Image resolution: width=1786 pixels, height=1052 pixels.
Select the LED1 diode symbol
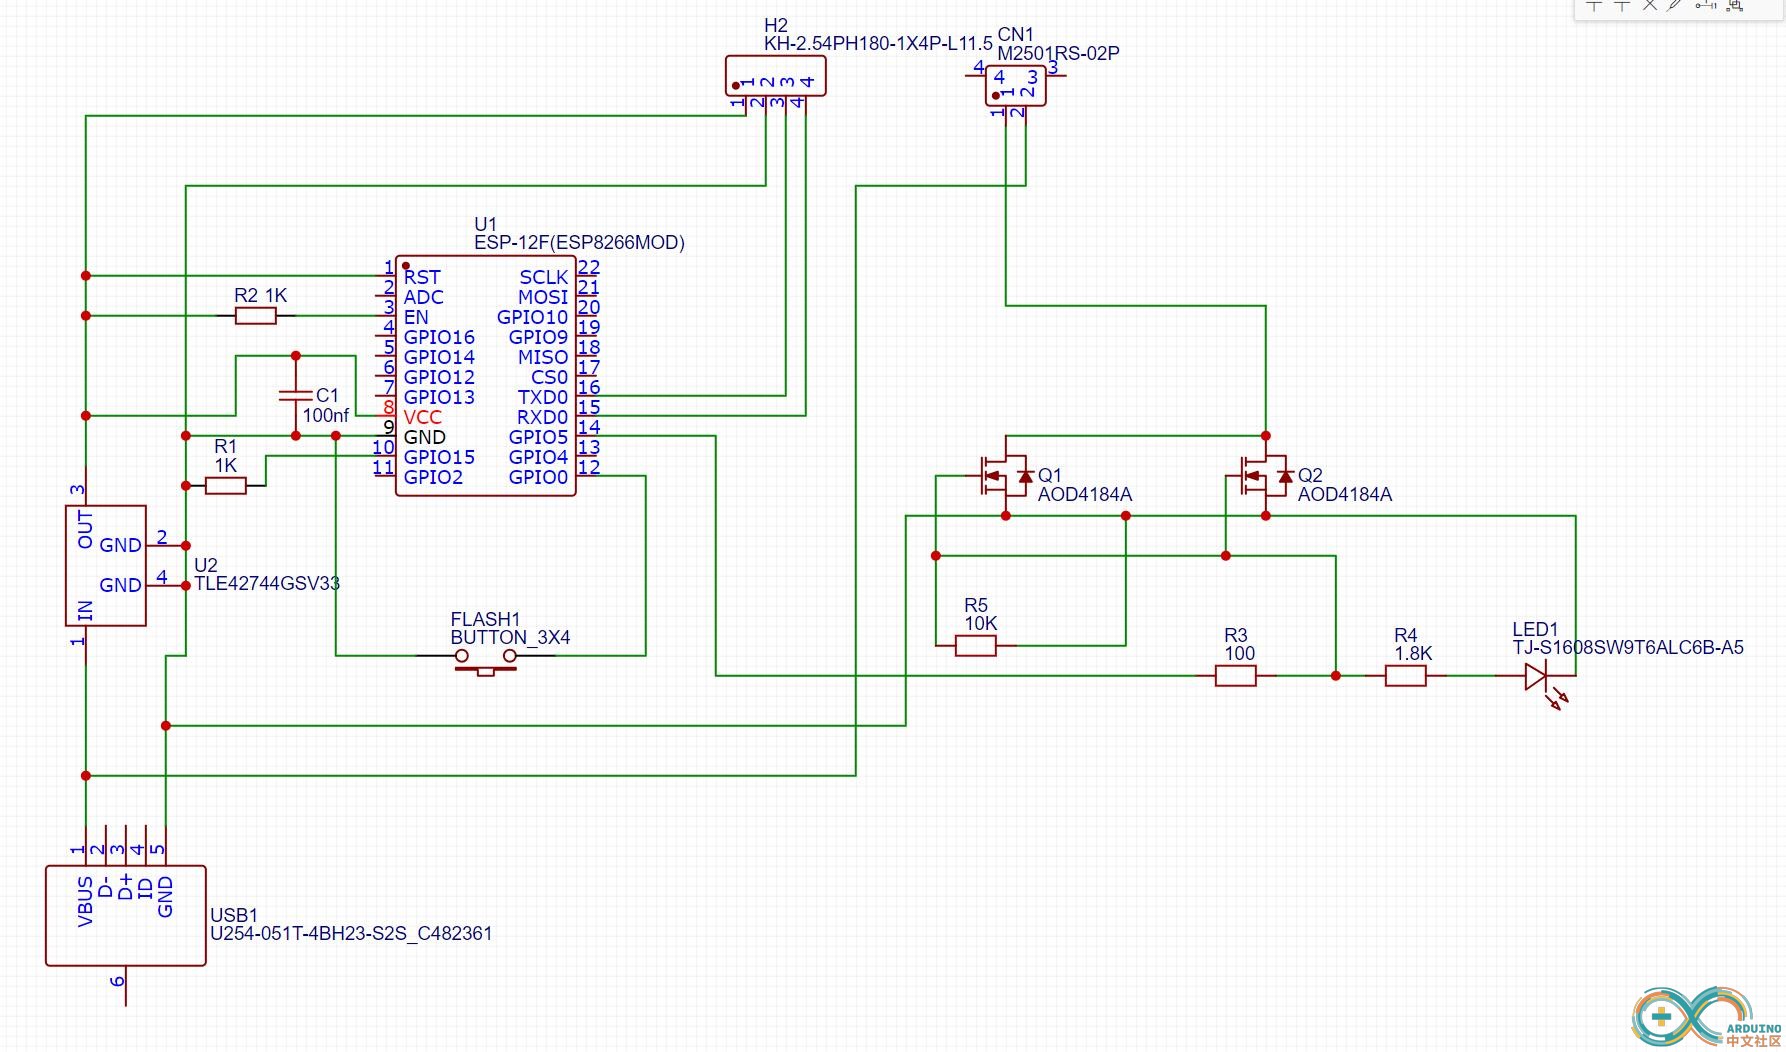[1537, 677]
